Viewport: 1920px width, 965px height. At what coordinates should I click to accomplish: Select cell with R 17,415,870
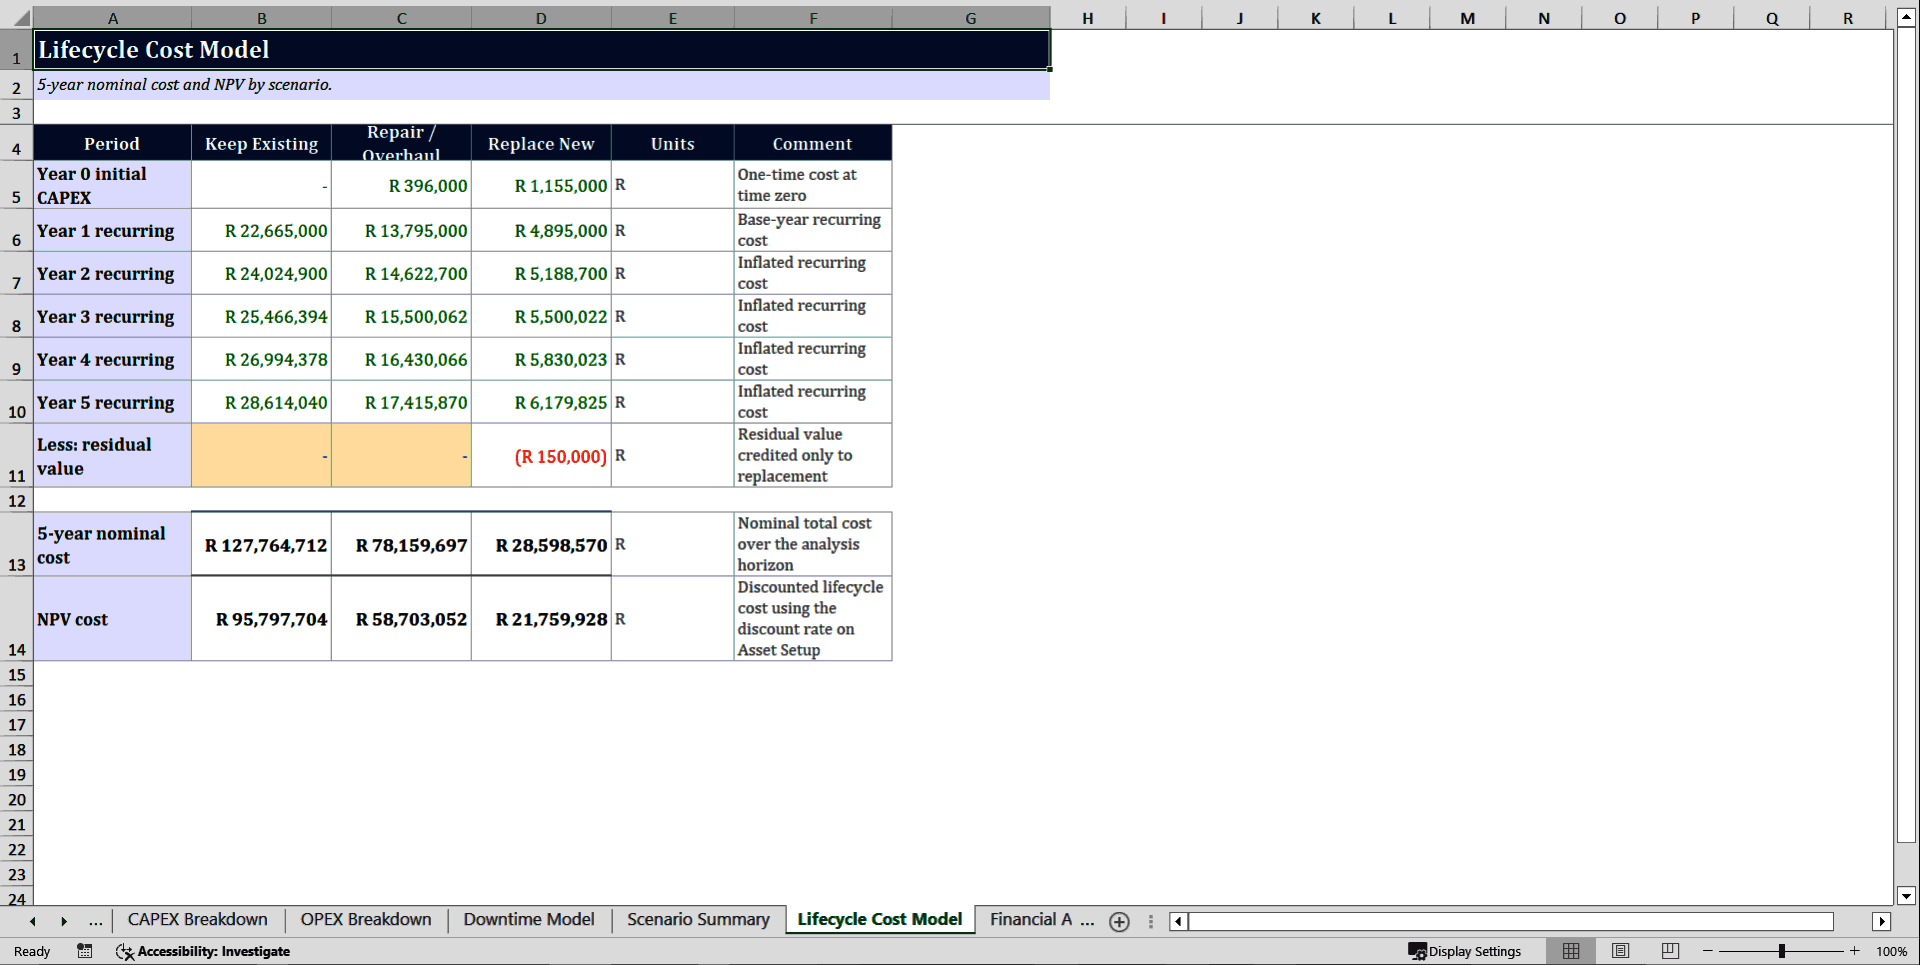pyautogui.click(x=401, y=402)
